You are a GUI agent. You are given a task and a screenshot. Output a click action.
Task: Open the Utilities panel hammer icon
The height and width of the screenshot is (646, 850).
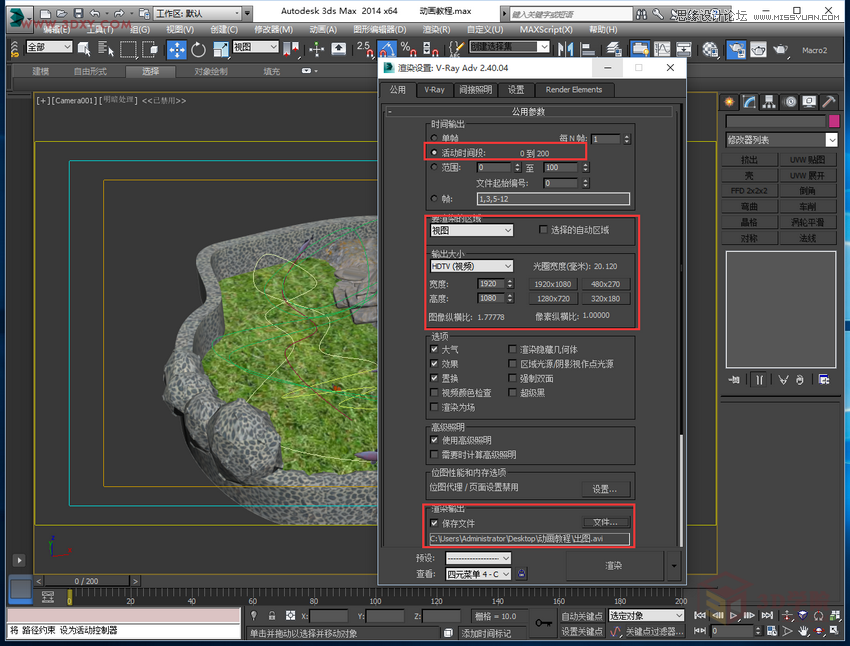(x=828, y=101)
